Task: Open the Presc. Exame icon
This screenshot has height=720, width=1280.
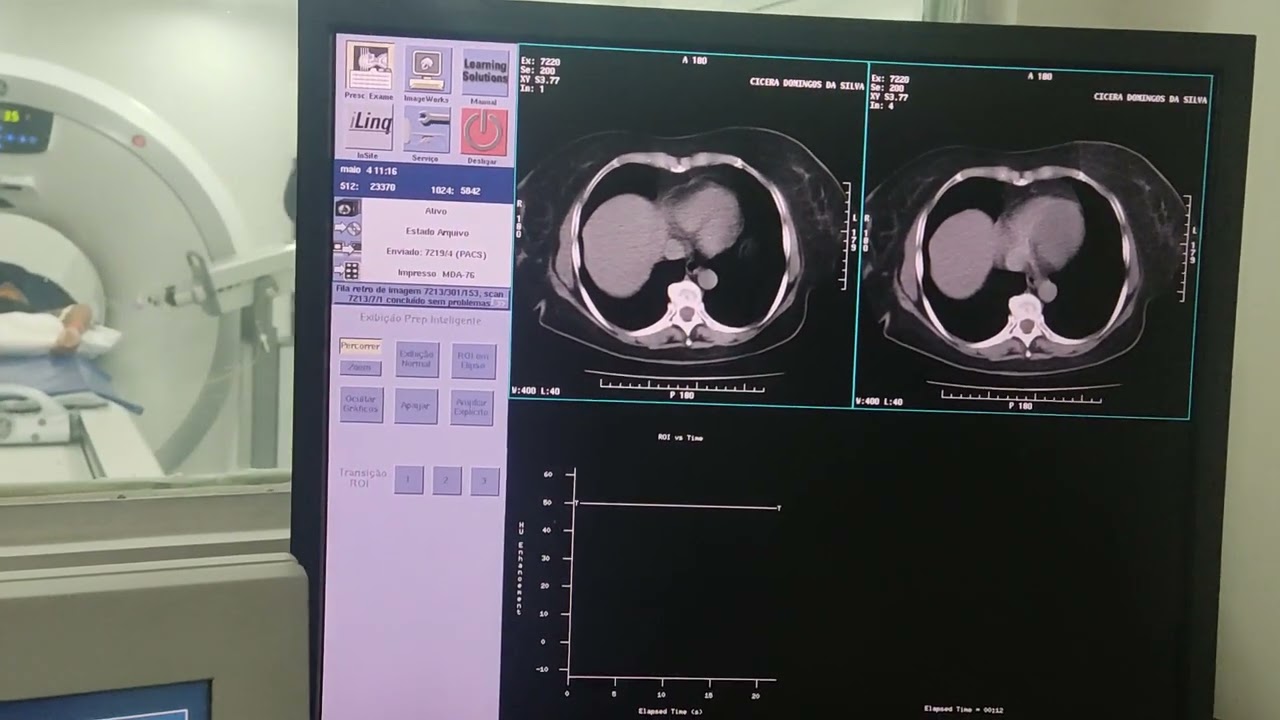Action: coord(369,67)
